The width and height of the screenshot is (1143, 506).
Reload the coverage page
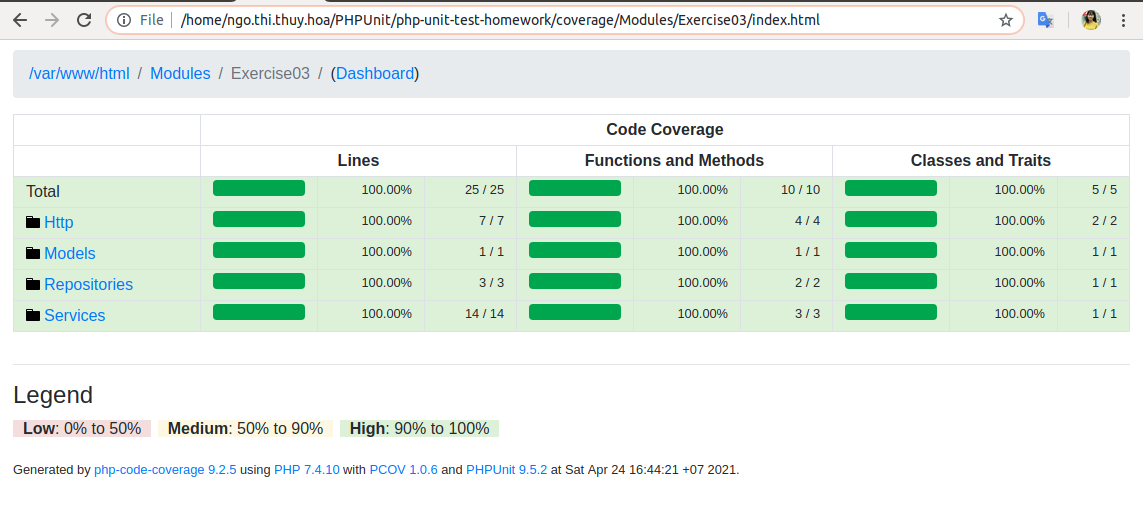point(84,20)
